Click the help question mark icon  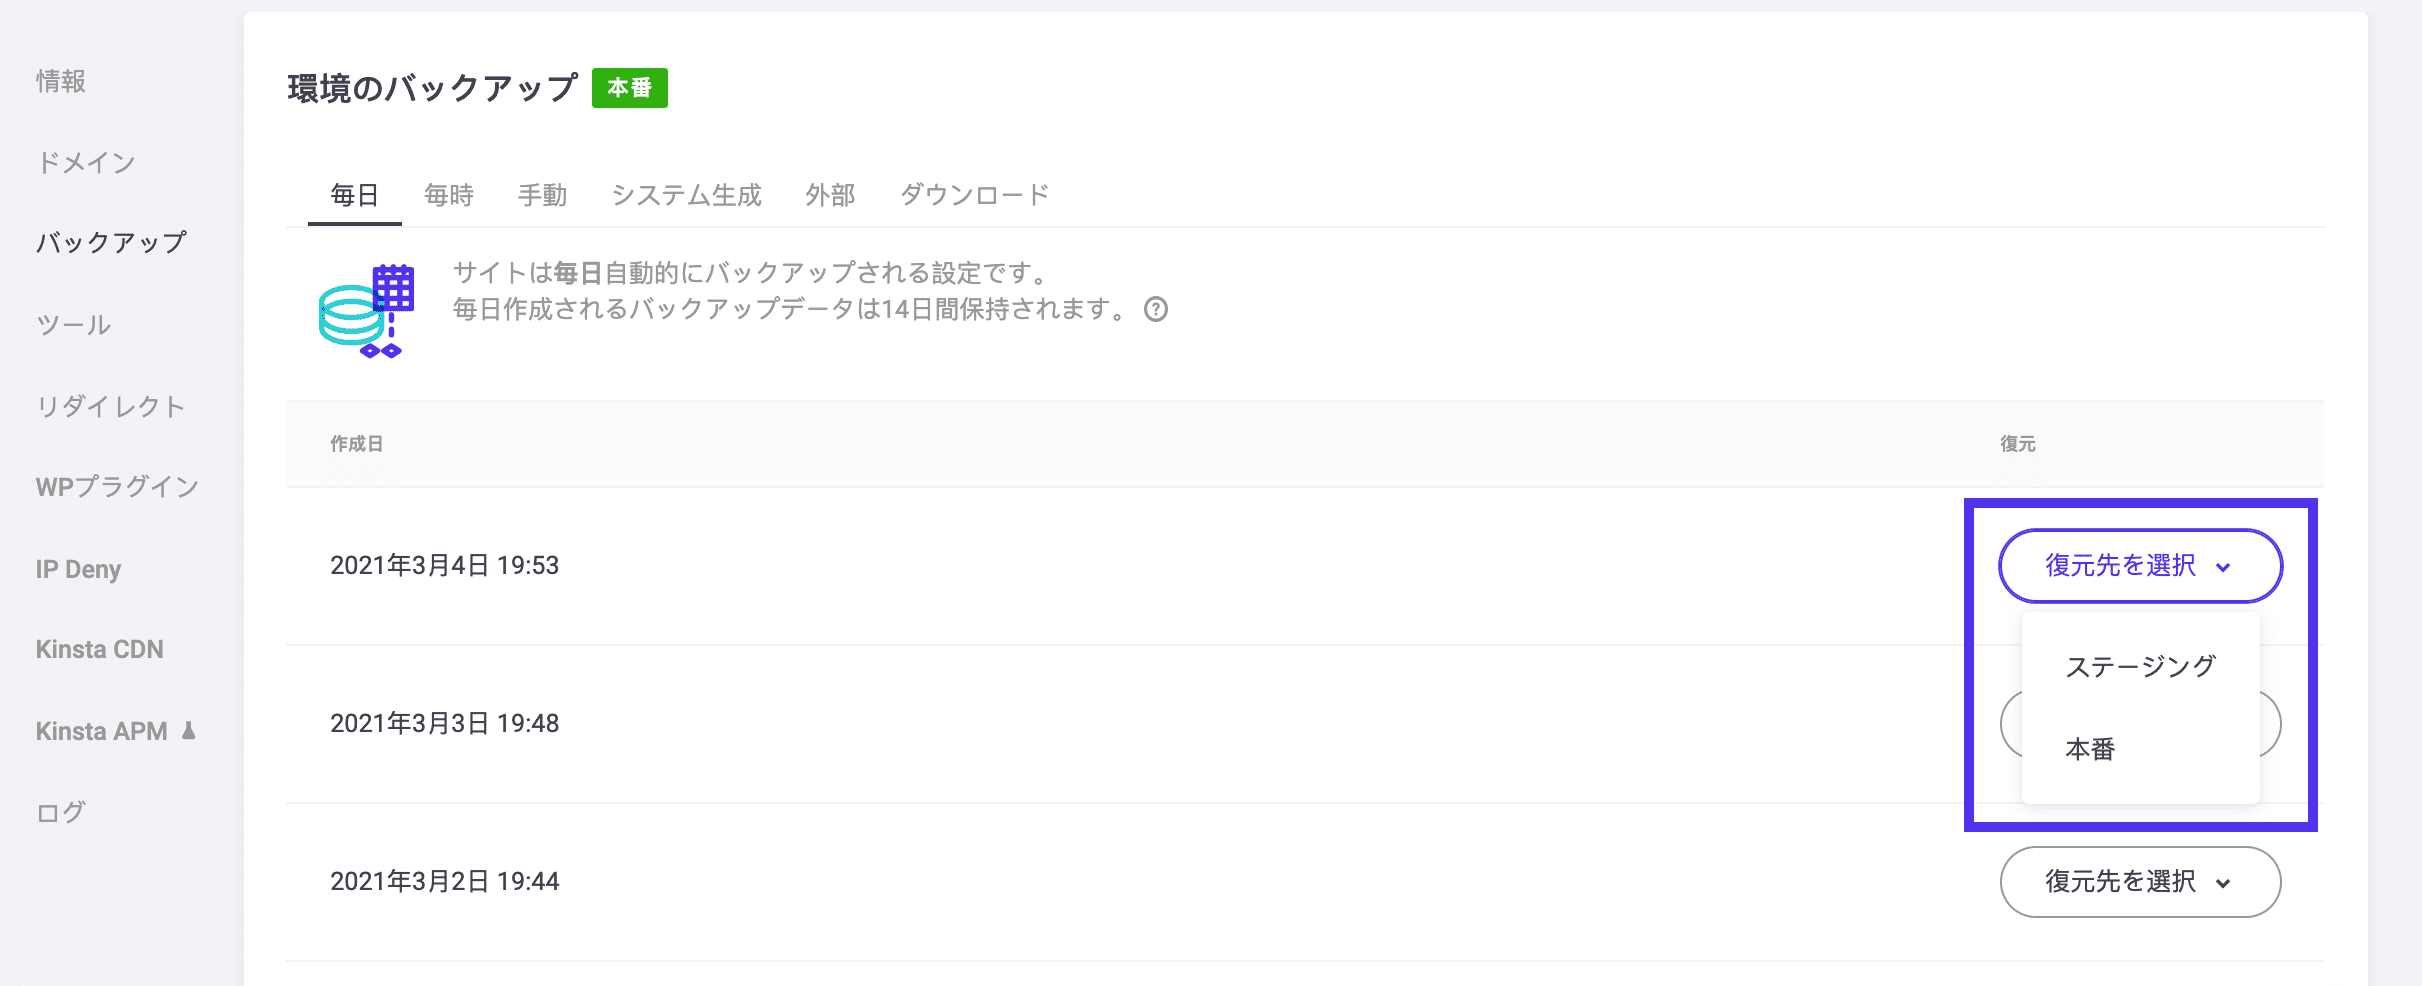[x=1157, y=310]
